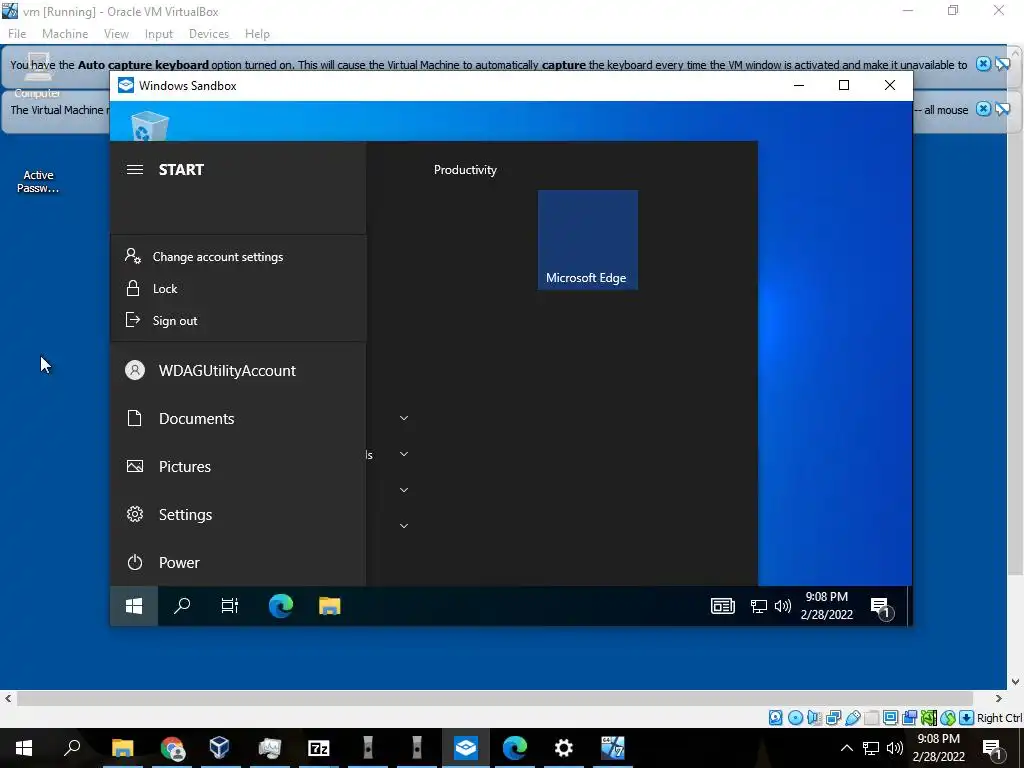Expand the chevron beside the Pictures row
This screenshot has height=768, width=1024.
(404, 454)
